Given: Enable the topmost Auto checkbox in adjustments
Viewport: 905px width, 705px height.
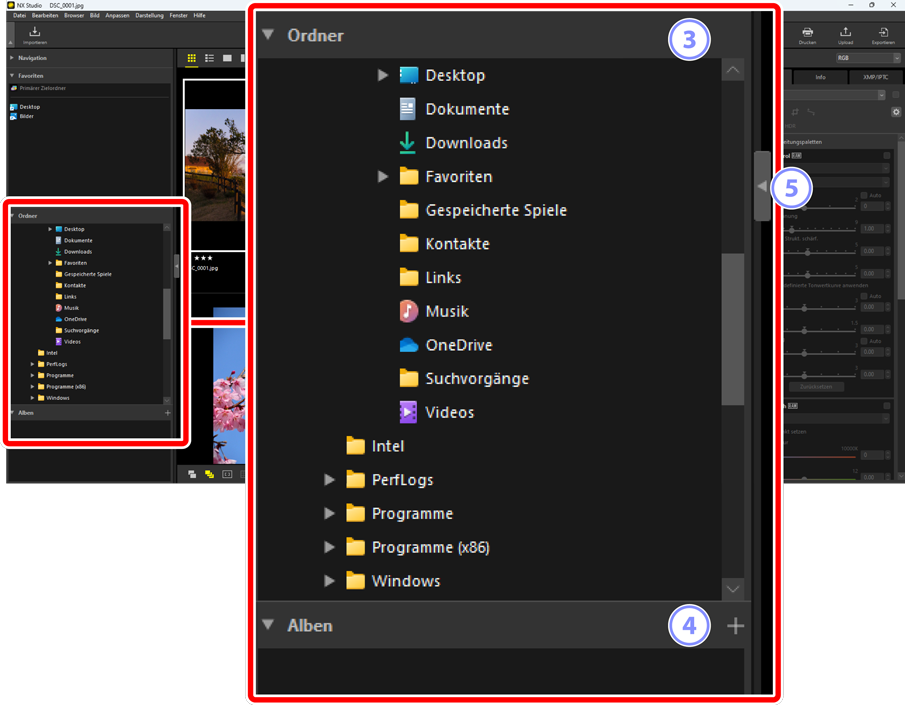Looking at the screenshot, I should (864, 196).
